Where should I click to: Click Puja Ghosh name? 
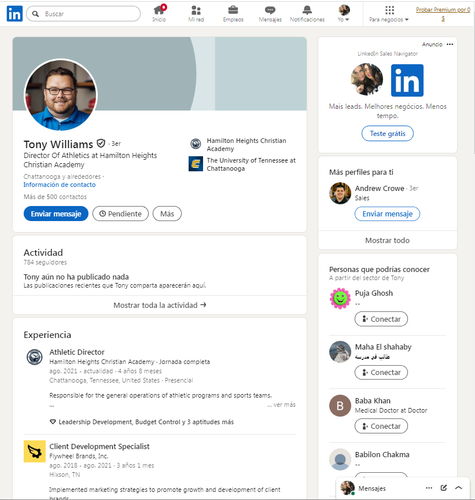pyautogui.click(x=374, y=293)
